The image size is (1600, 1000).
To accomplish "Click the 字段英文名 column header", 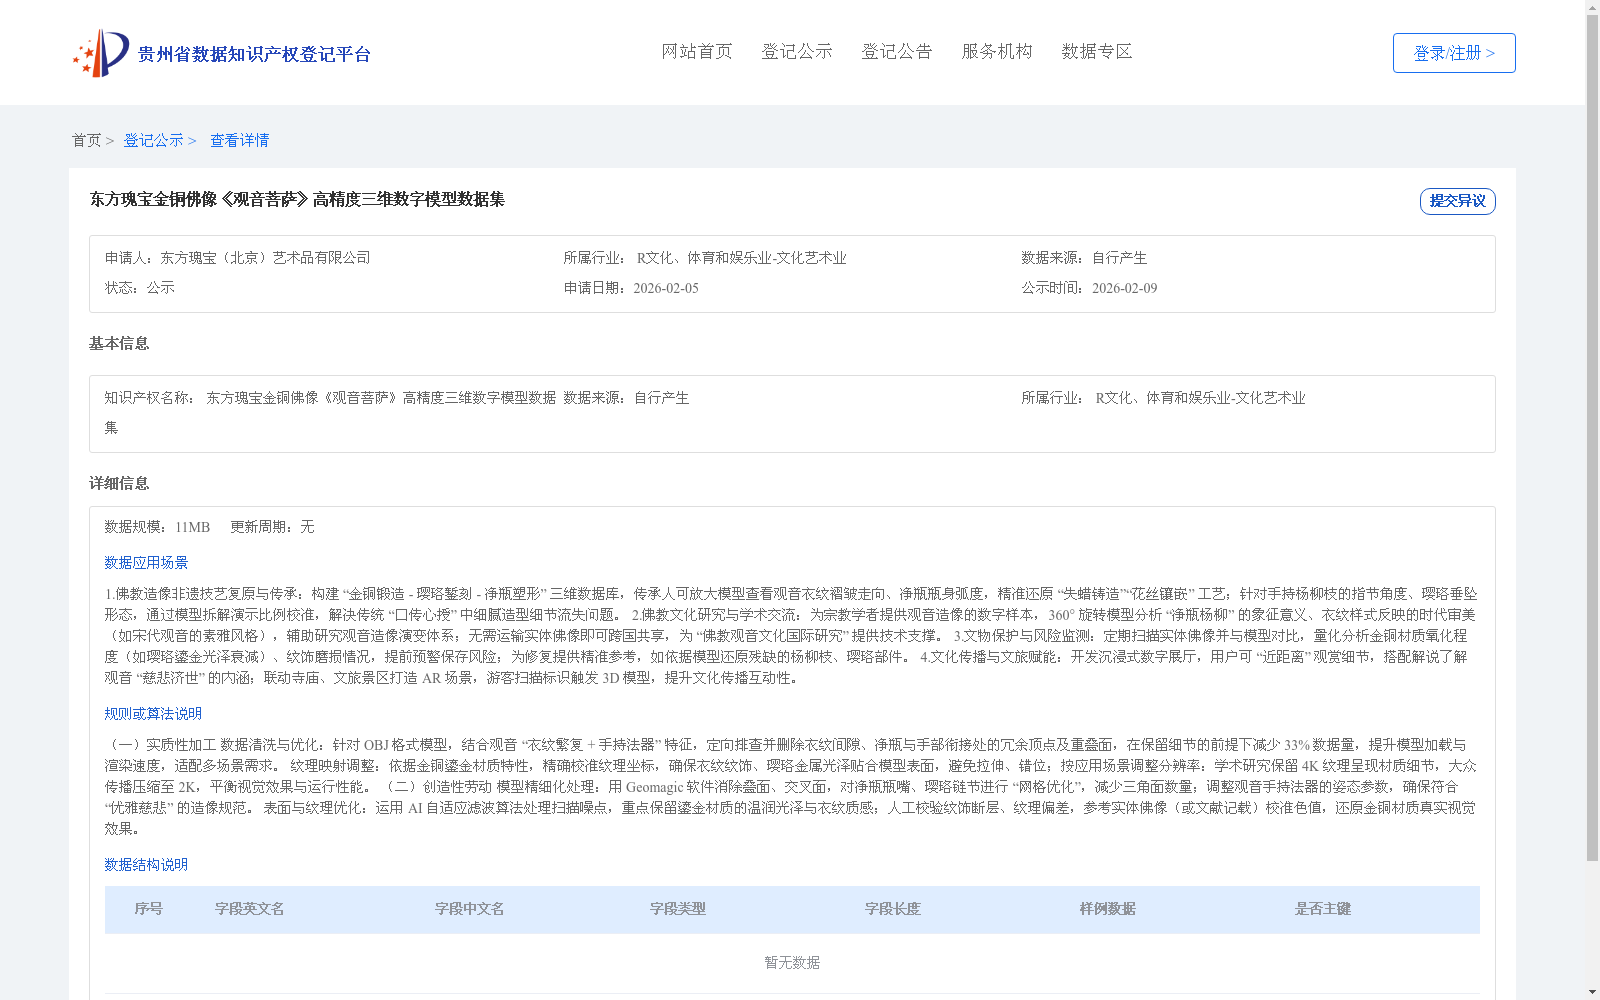I will tap(250, 909).
